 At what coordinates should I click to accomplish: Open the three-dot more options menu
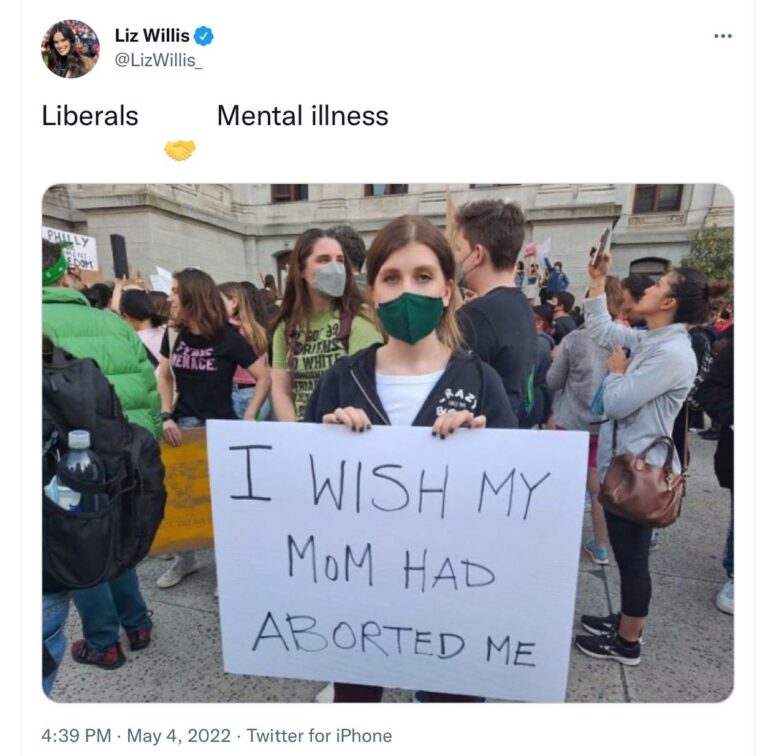pyautogui.click(x=722, y=36)
